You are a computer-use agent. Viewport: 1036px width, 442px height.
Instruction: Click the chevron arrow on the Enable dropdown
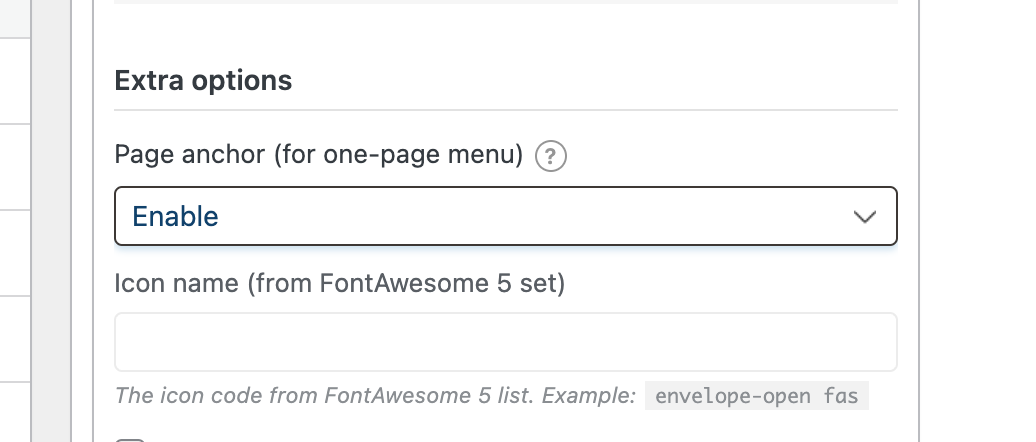click(865, 216)
